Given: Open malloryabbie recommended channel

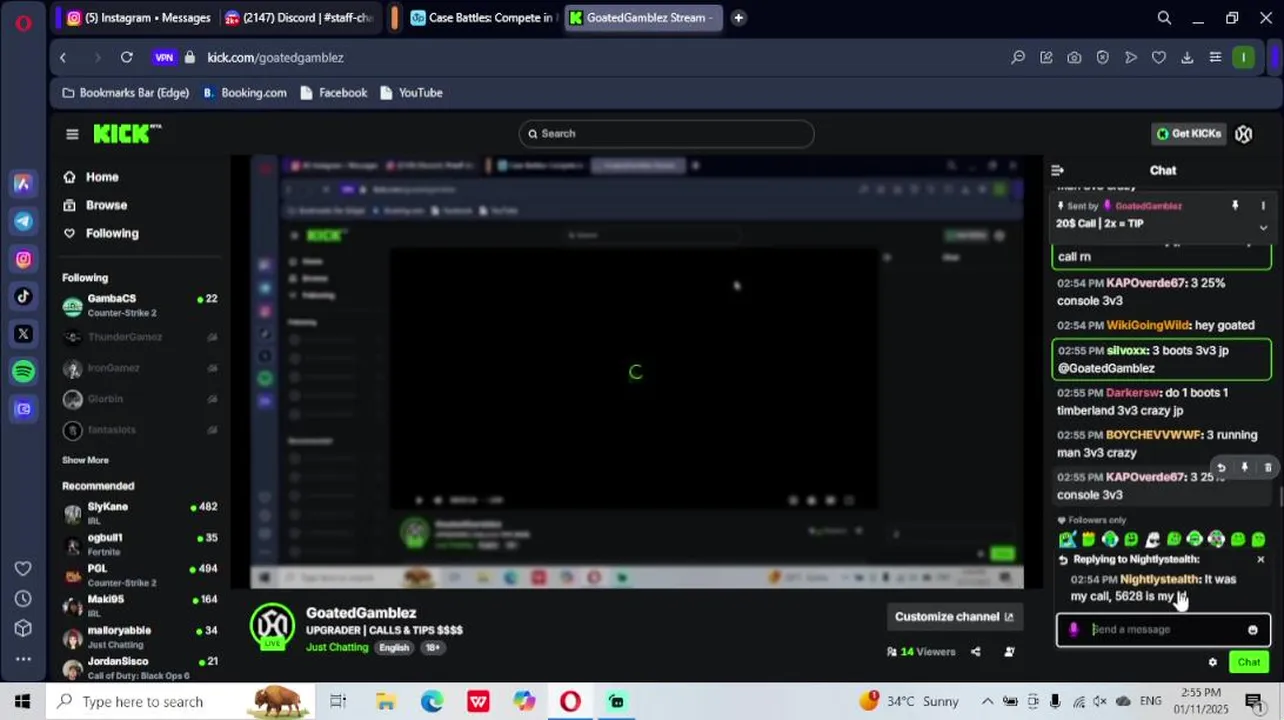Looking at the screenshot, I should 140,637.
